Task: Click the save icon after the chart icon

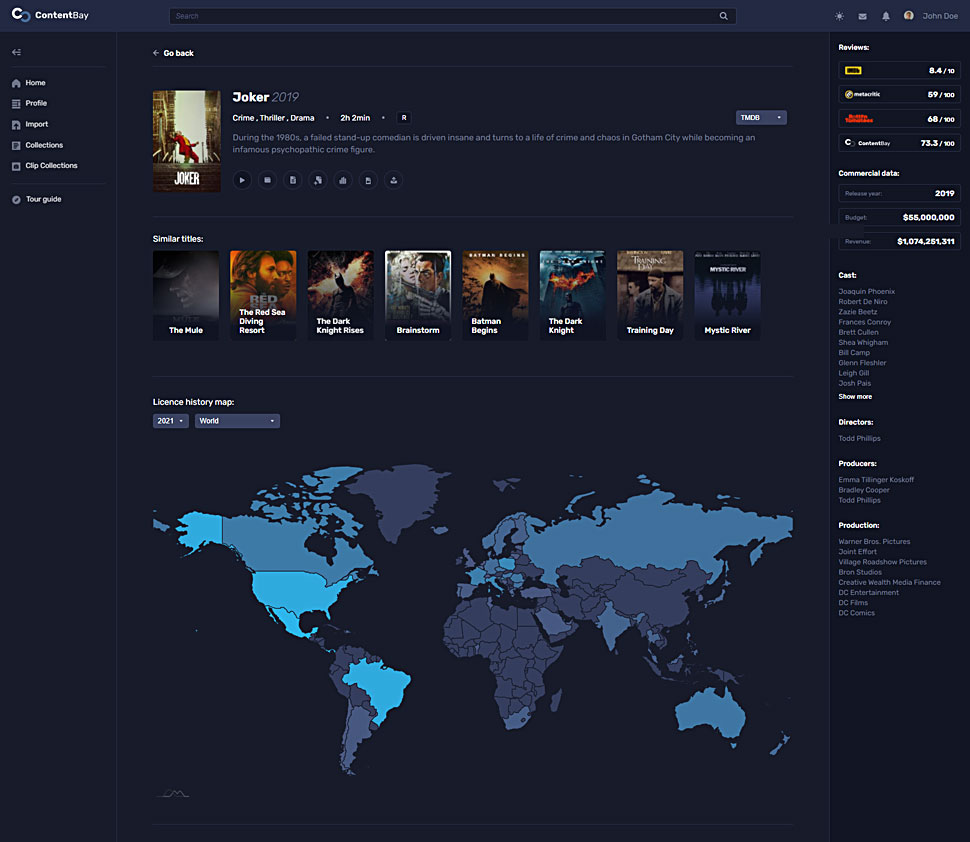Action: (x=368, y=180)
